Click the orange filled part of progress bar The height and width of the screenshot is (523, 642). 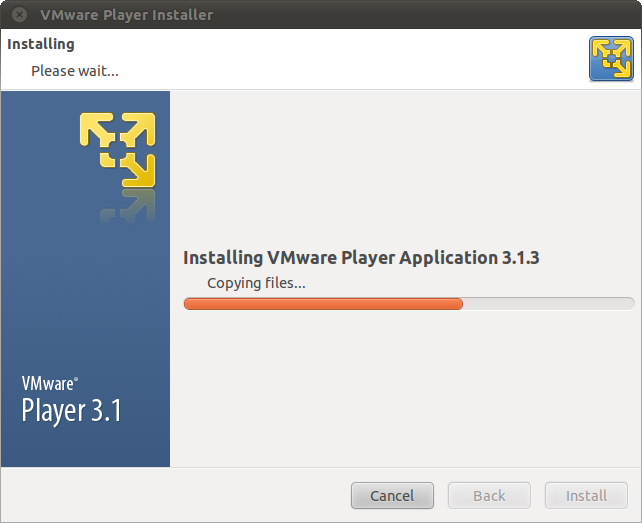(323, 303)
